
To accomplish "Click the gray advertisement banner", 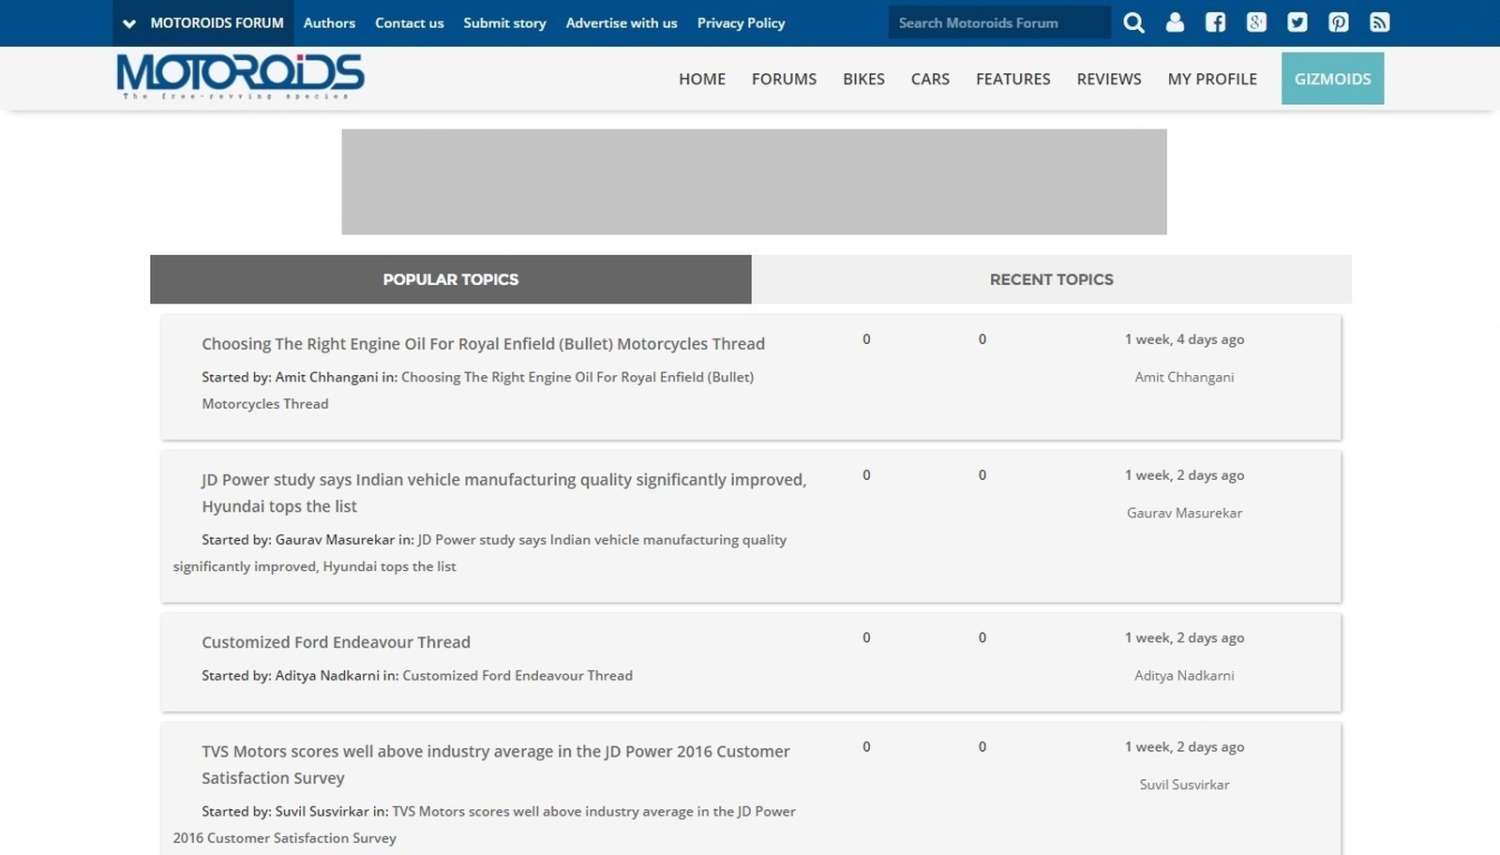I will [x=754, y=182].
